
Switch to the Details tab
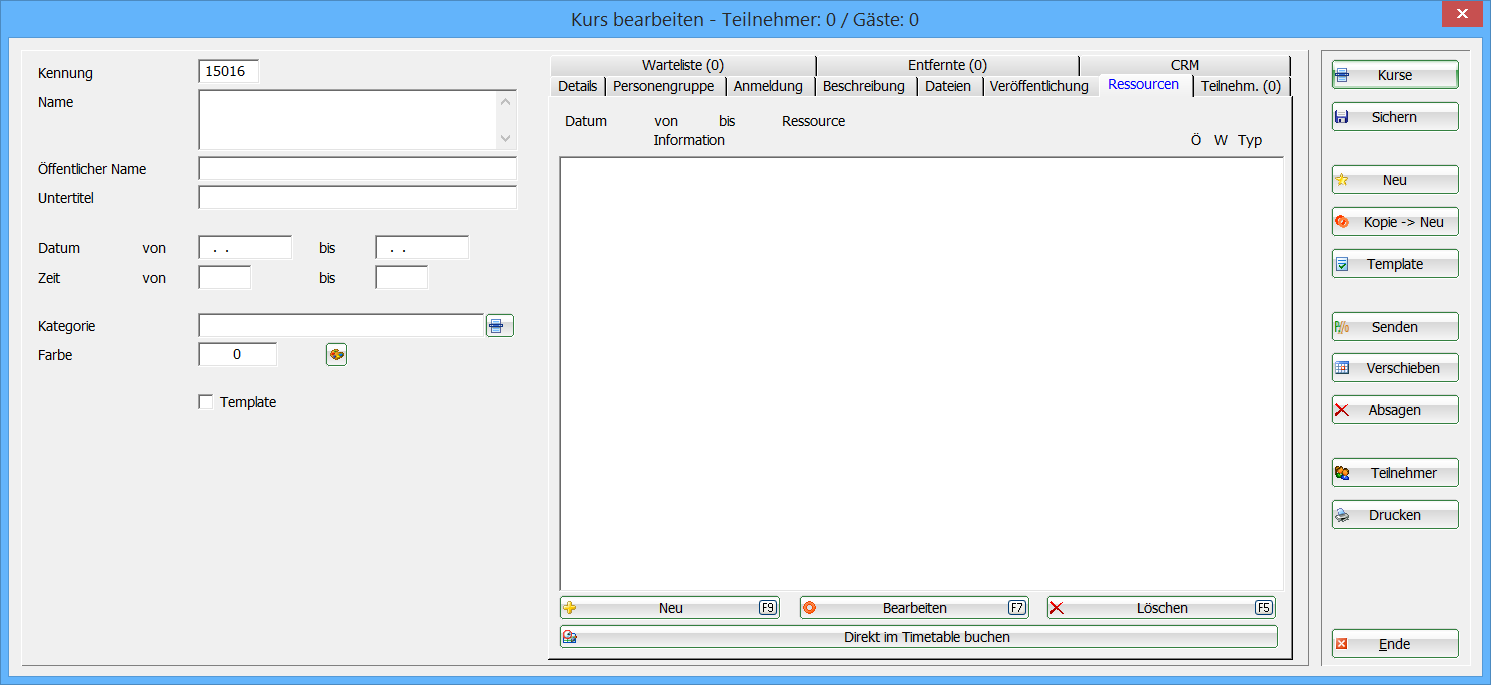577,86
